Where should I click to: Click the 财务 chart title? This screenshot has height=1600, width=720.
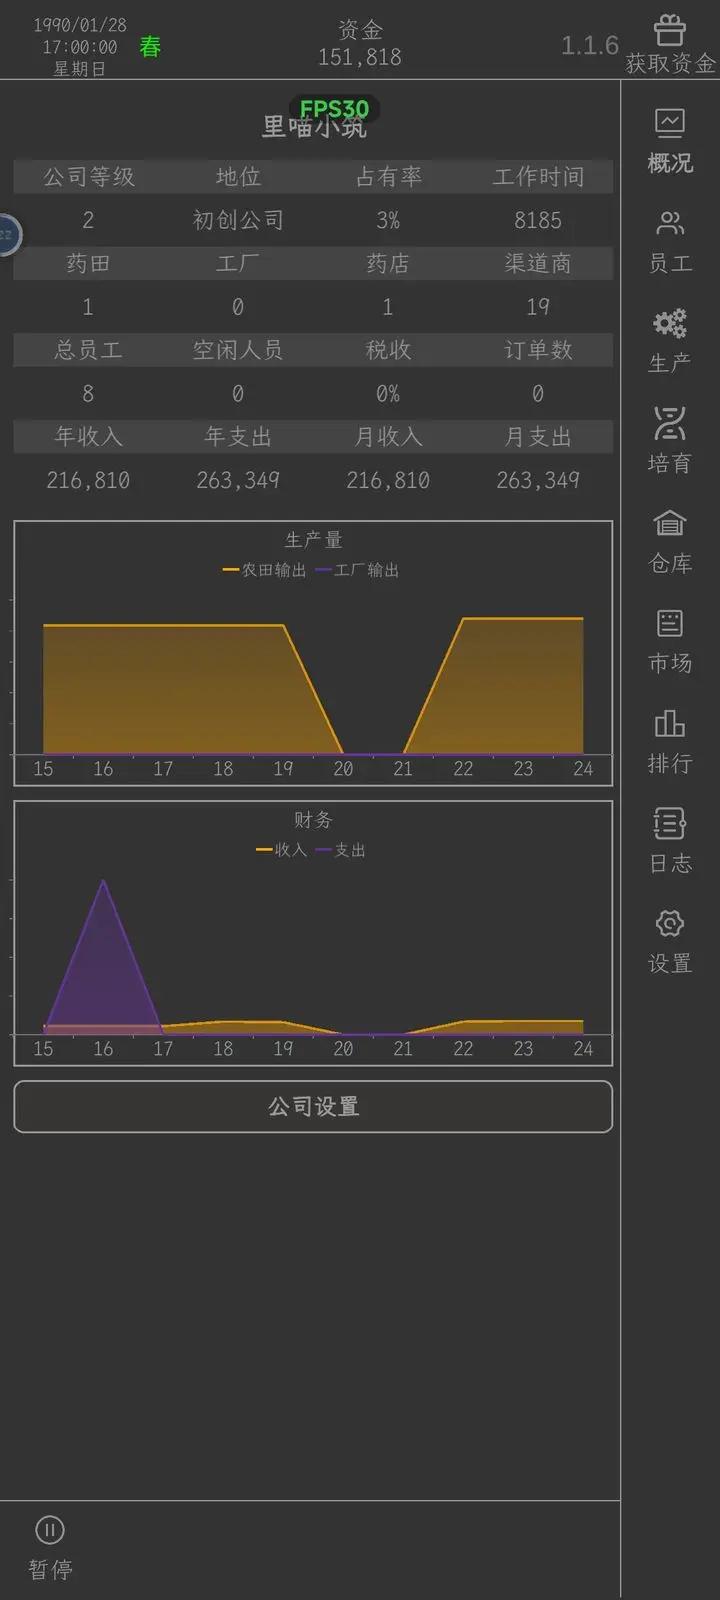click(313, 820)
